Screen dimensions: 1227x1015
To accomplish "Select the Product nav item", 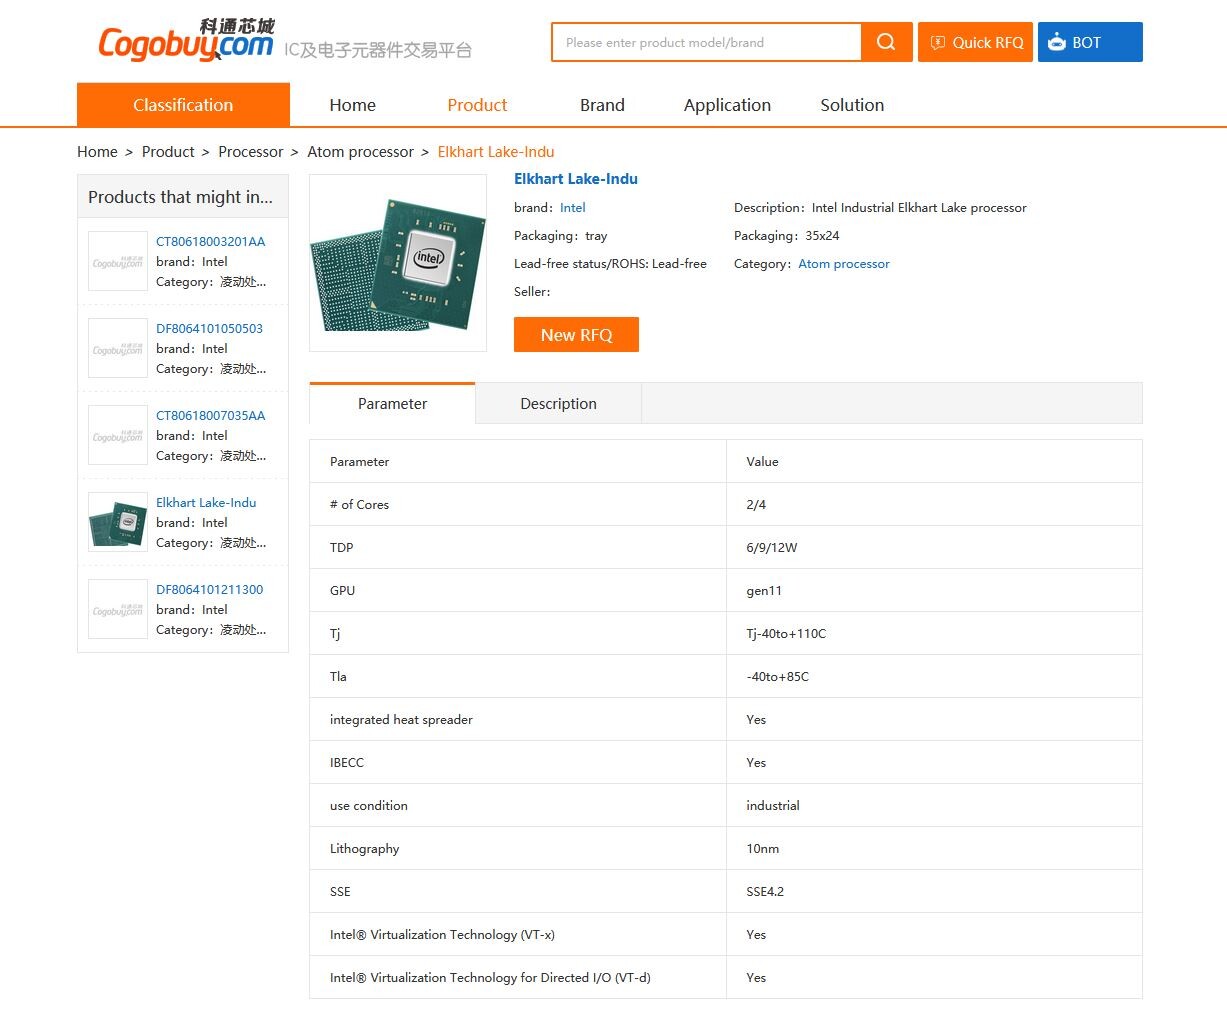I will tap(477, 105).
